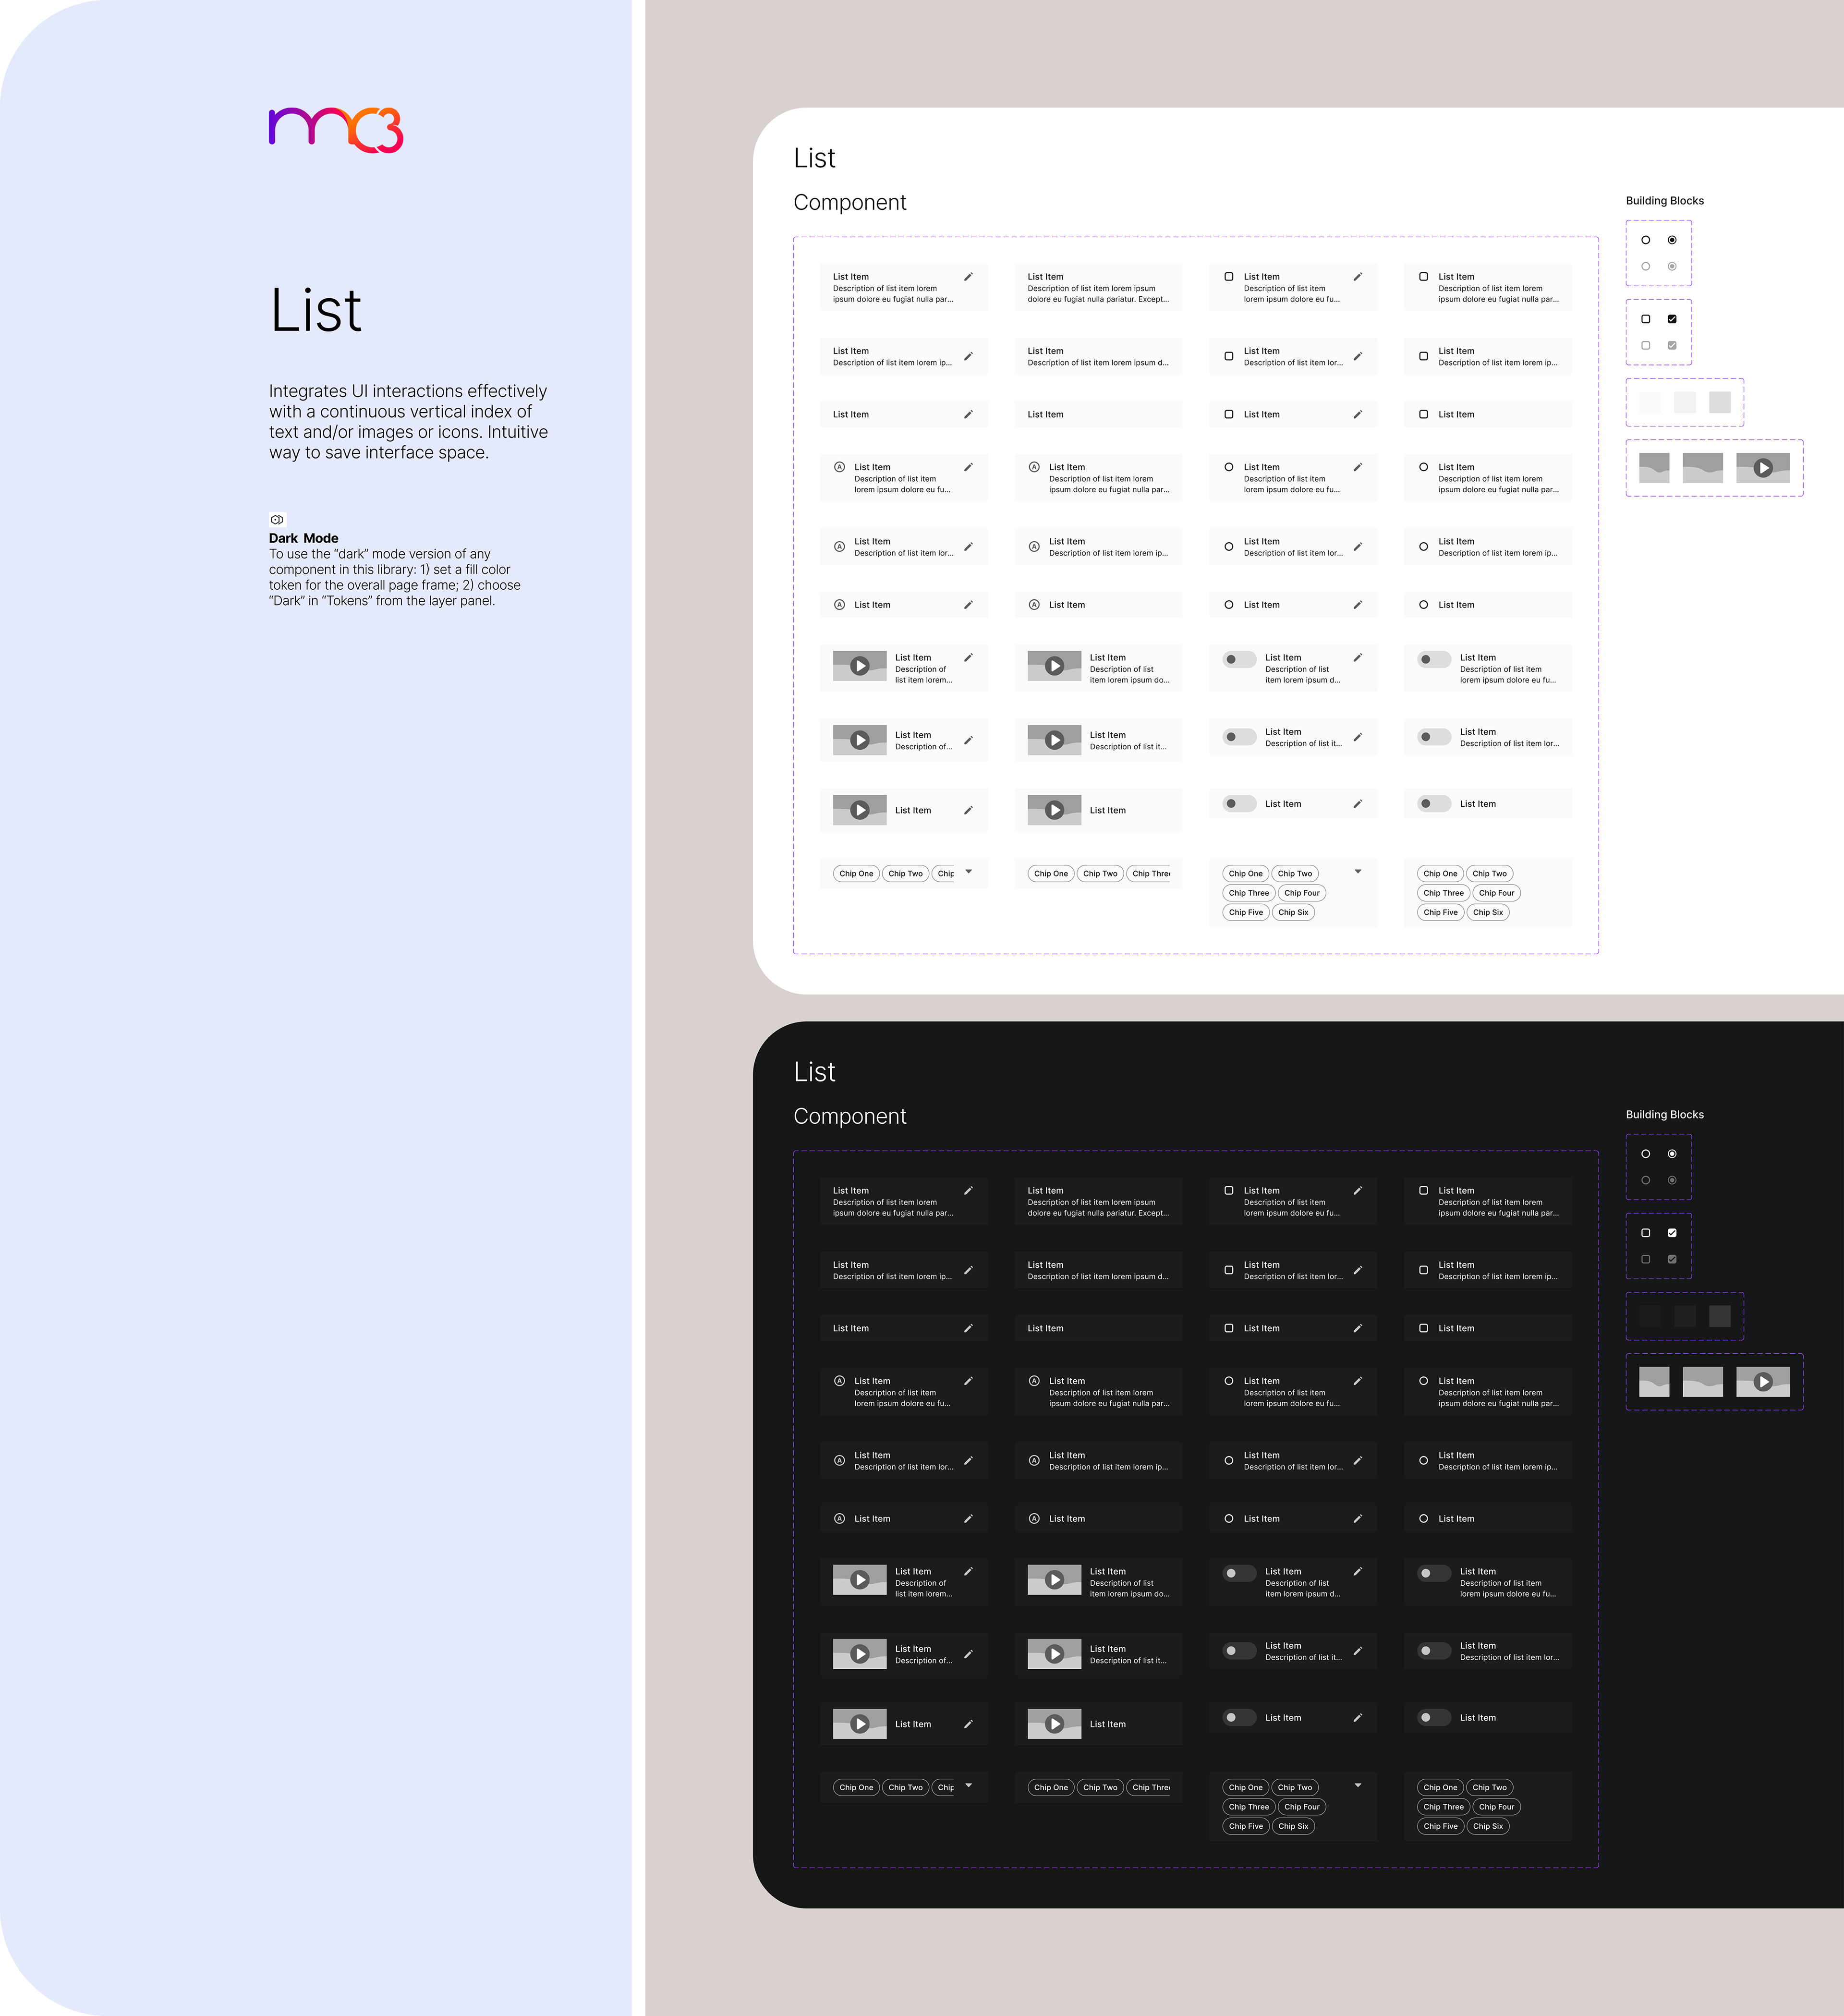Click 'Component' heading in the light panel
1844x2016 pixels.
point(850,203)
